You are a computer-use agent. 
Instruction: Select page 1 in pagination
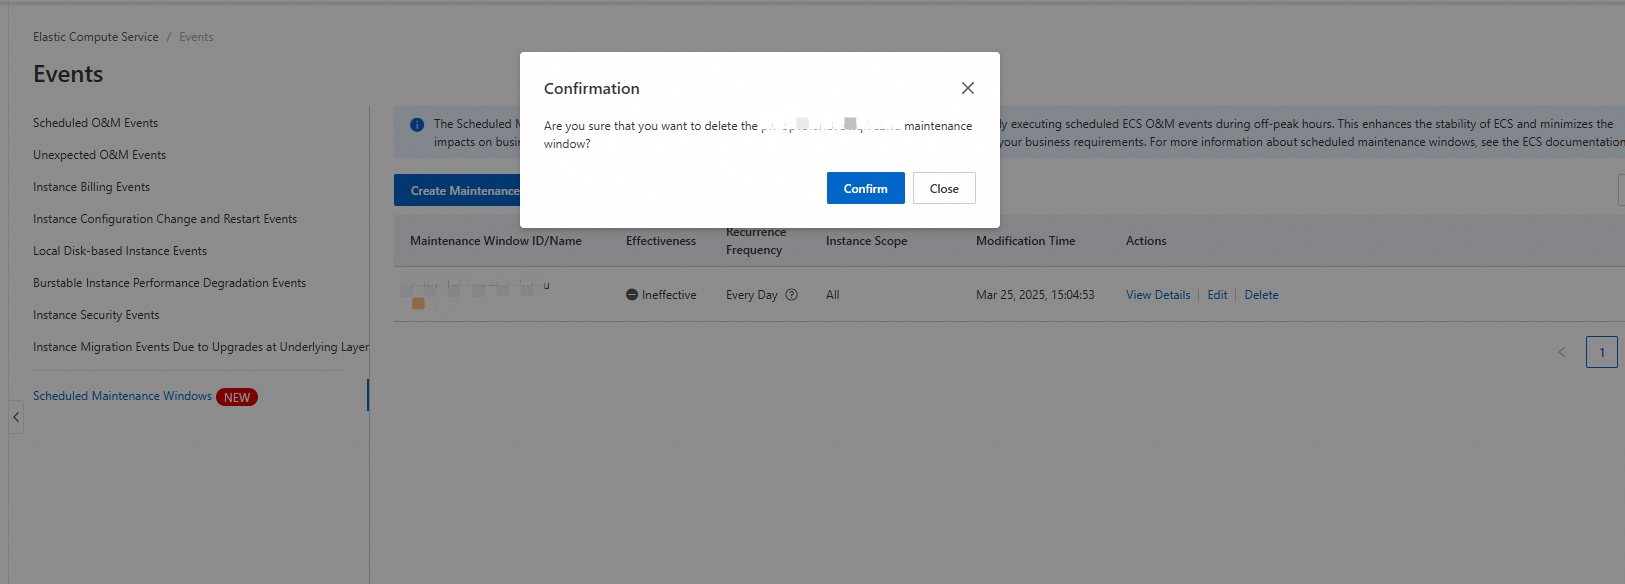point(1601,352)
